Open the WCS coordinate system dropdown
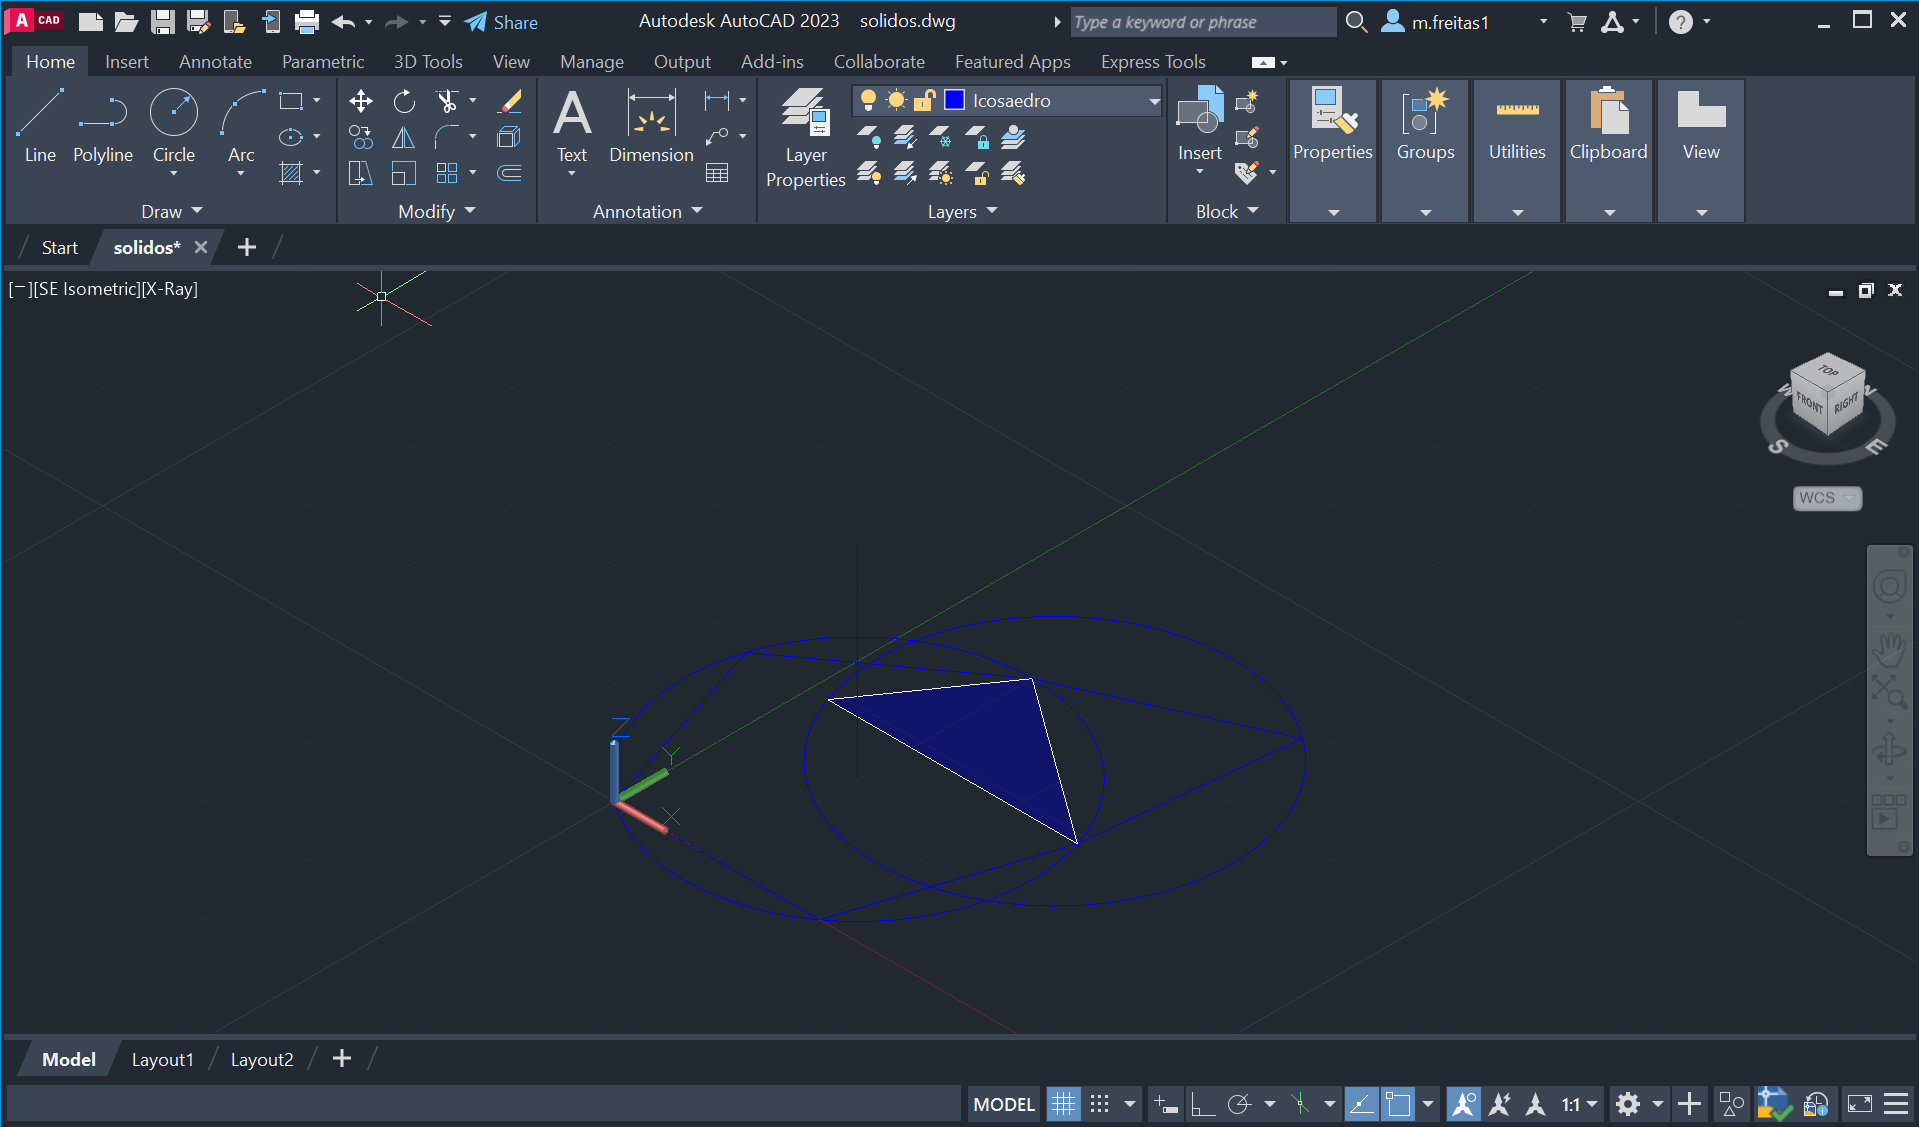The width and height of the screenshot is (1919, 1127). coord(1826,498)
